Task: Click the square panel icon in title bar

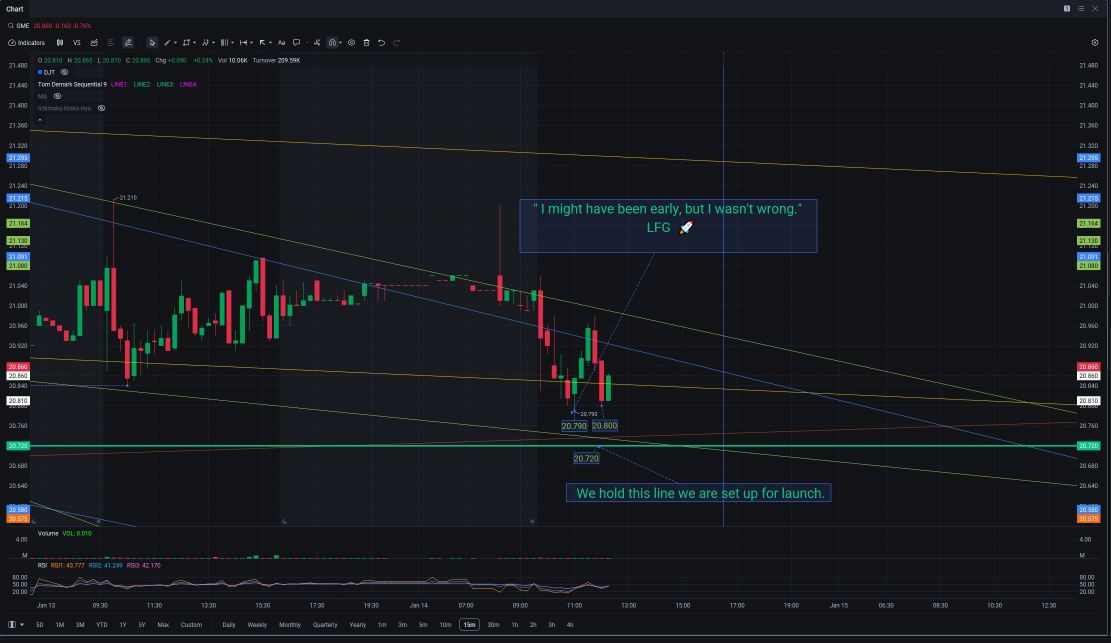Action: pyautogui.click(x=1066, y=9)
